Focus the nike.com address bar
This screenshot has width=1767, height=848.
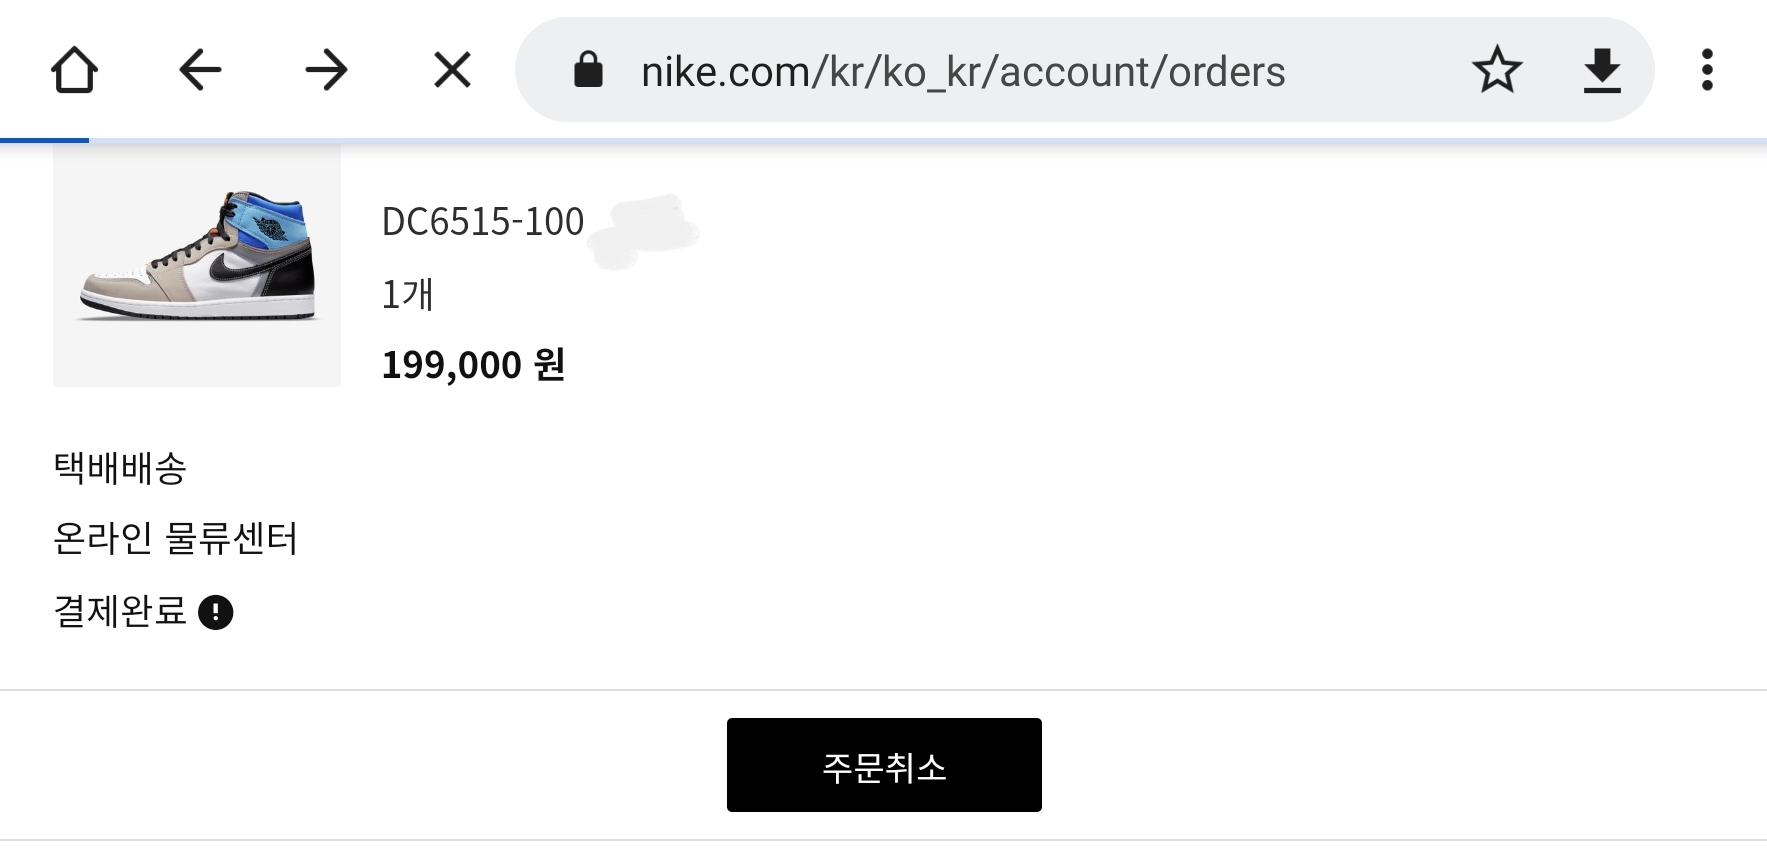click(962, 72)
